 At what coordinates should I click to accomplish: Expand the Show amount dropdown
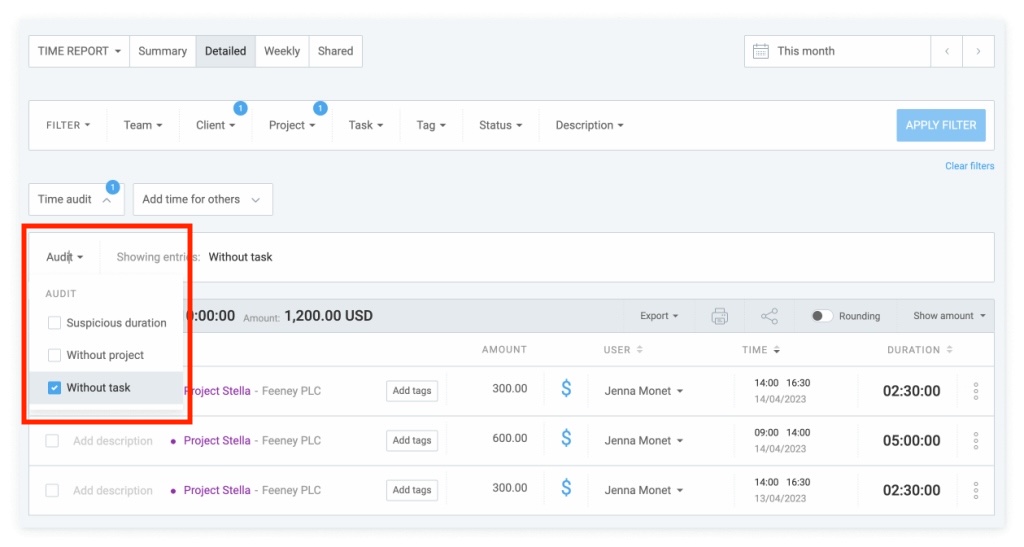(948, 316)
